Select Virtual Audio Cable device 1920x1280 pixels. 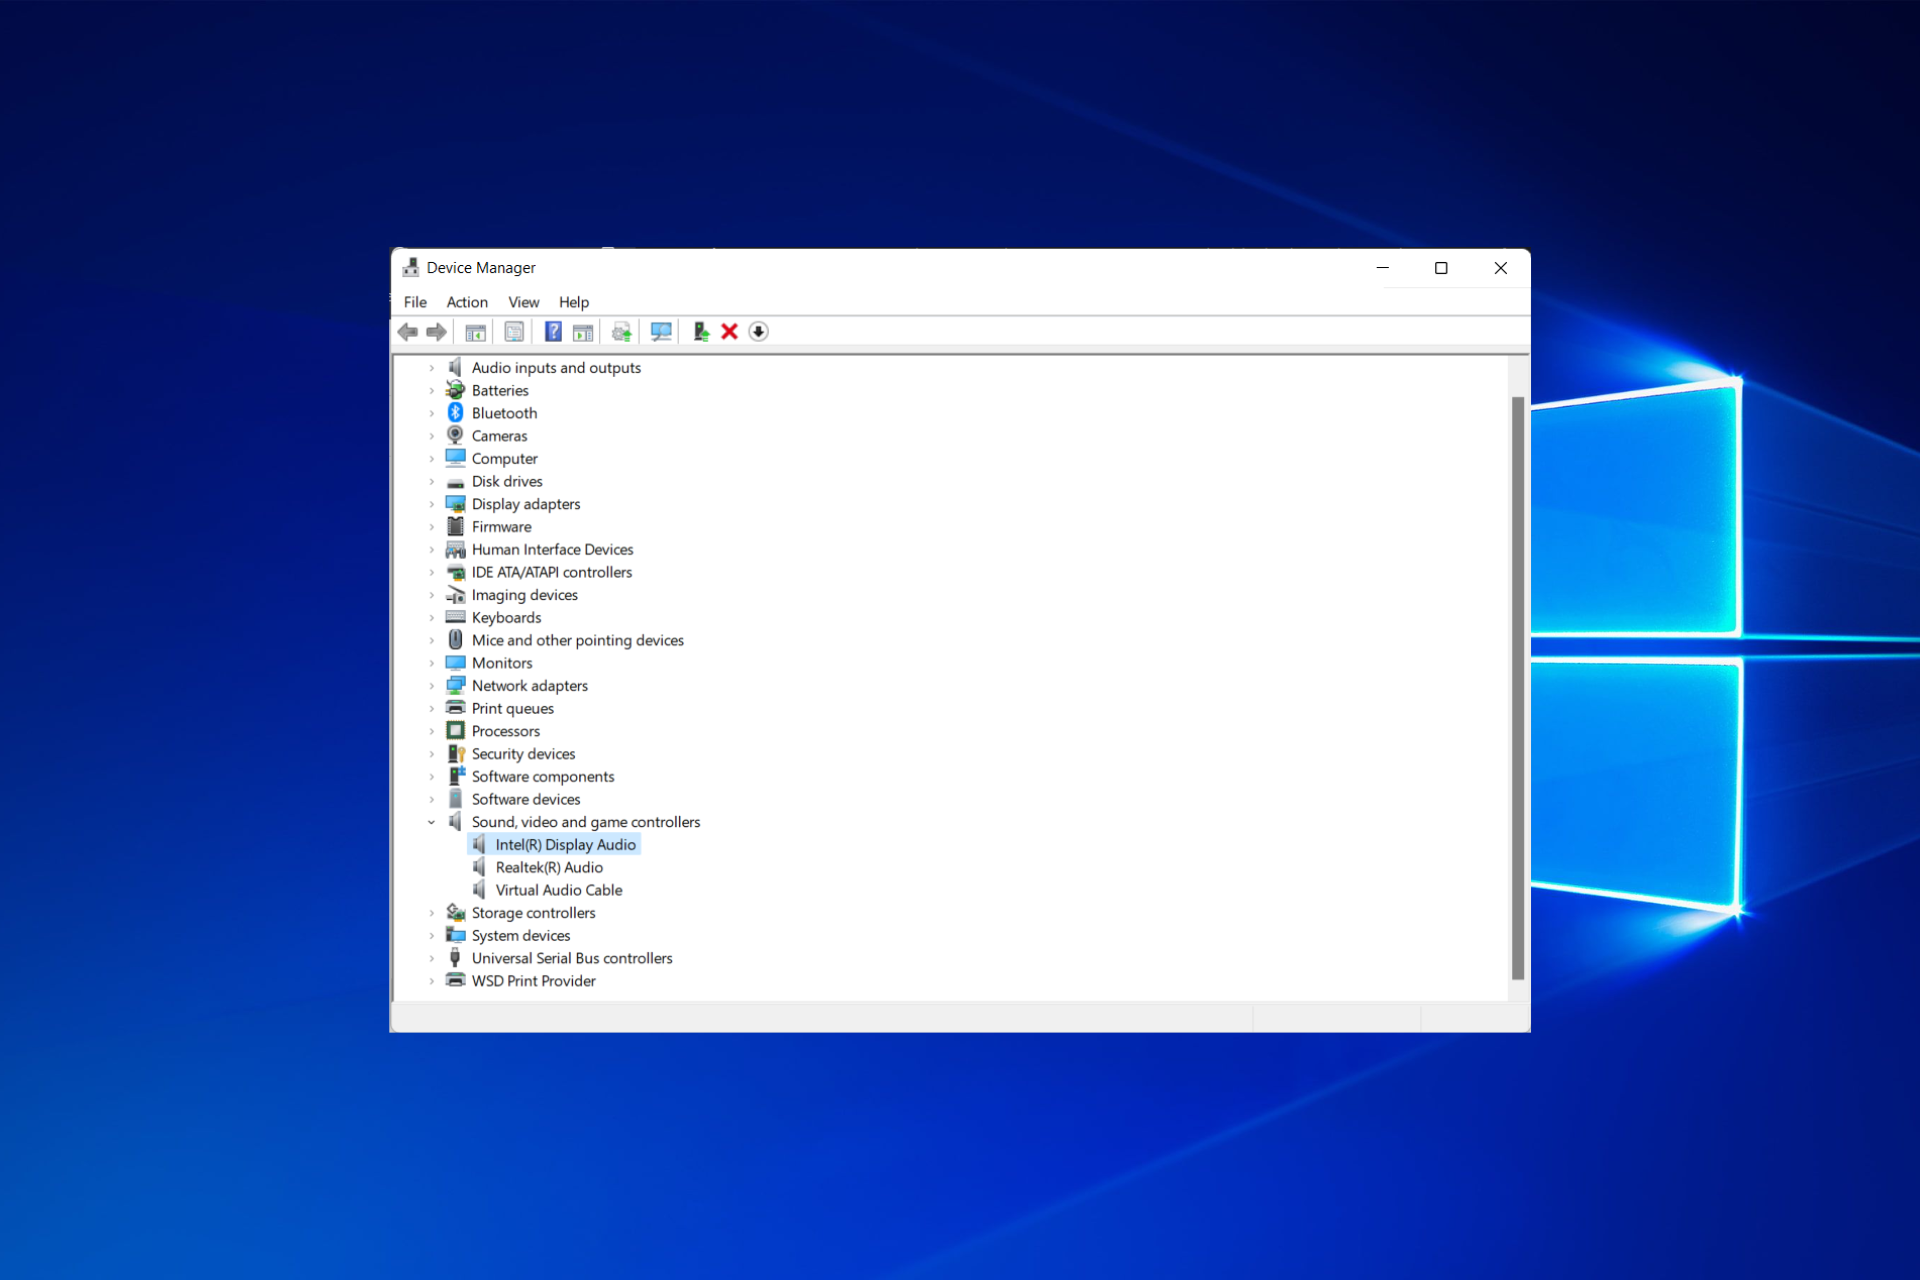coord(559,890)
